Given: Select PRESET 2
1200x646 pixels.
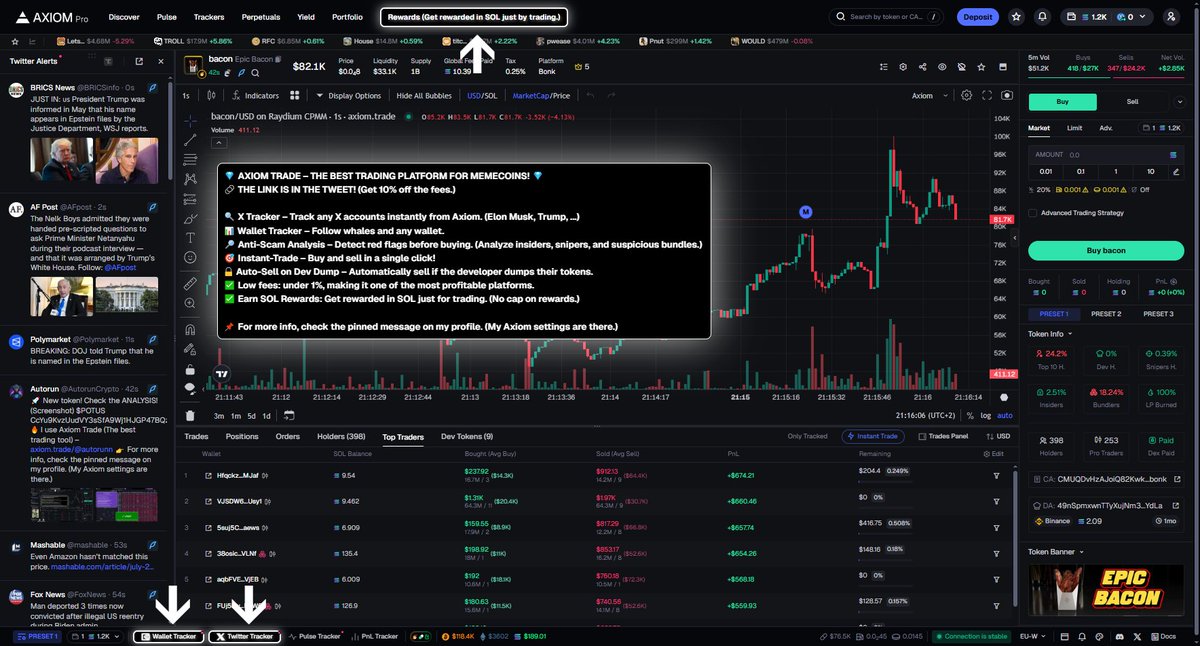Looking at the screenshot, I should 1105,314.
